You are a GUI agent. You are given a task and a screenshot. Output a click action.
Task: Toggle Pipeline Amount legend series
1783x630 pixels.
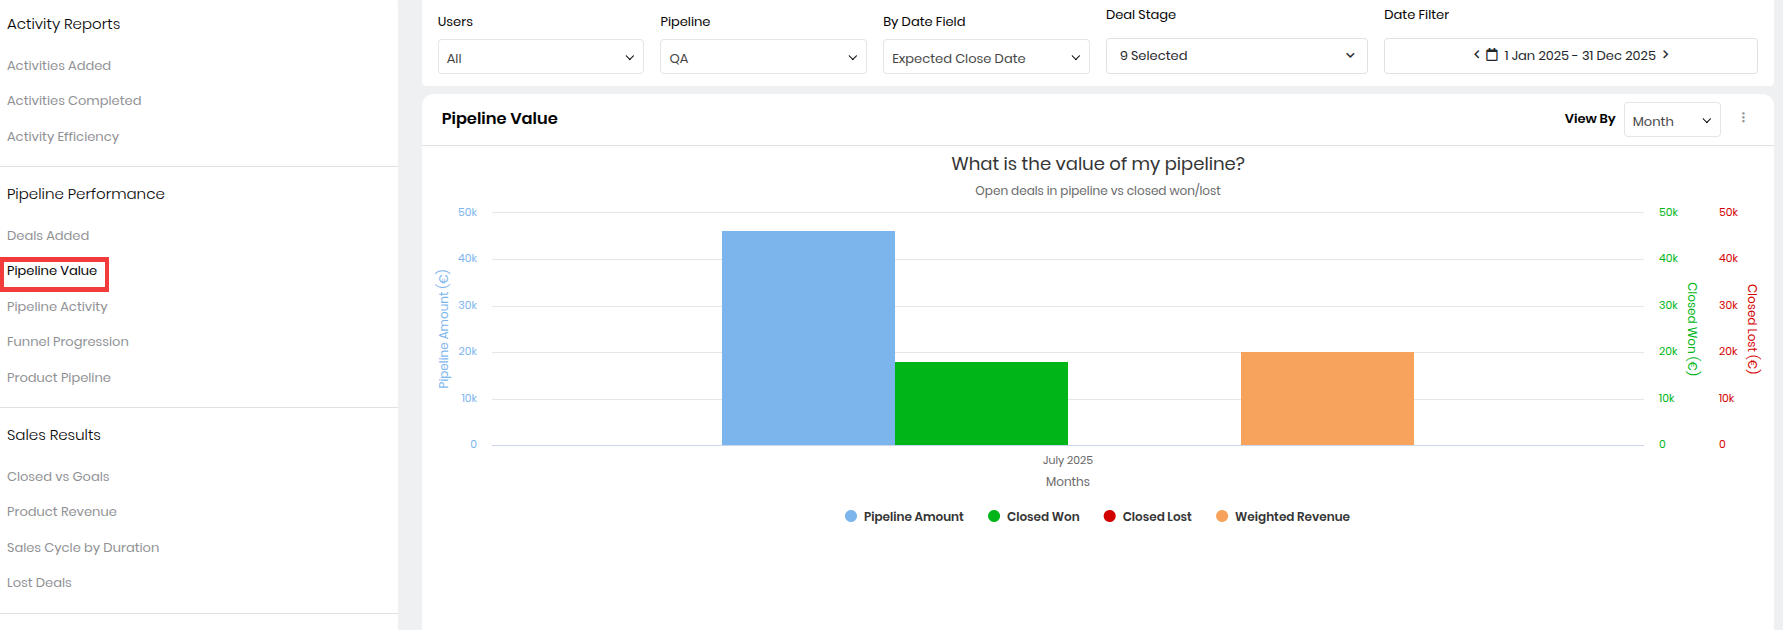[x=904, y=517]
